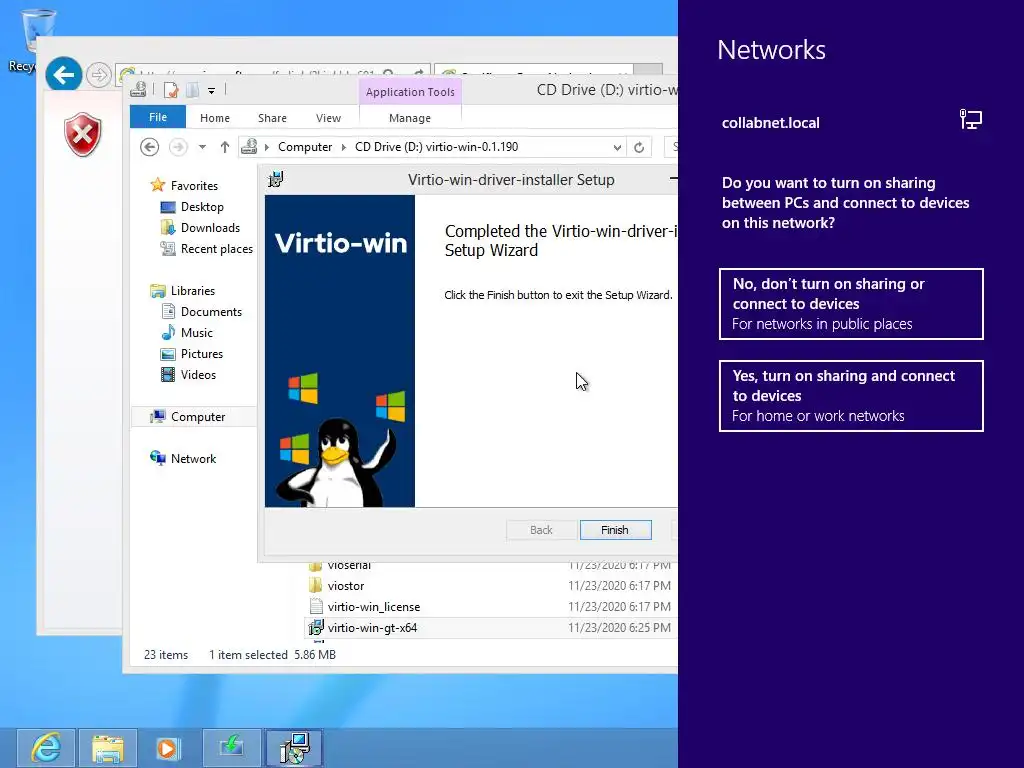Image resolution: width=1024 pixels, height=768 pixels.
Task: Select Libraries in navigation pane
Action: coord(193,291)
